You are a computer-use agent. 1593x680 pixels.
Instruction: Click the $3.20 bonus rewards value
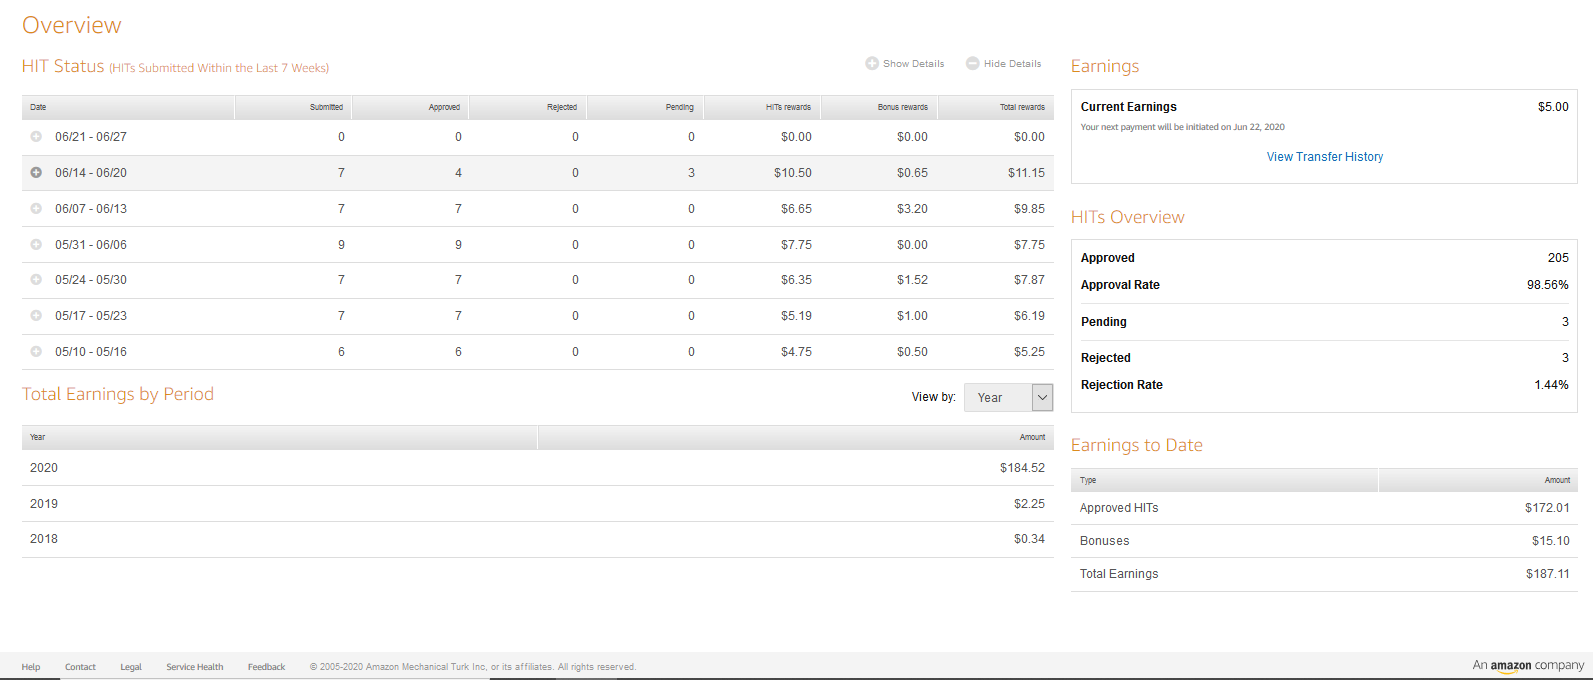coord(912,209)
